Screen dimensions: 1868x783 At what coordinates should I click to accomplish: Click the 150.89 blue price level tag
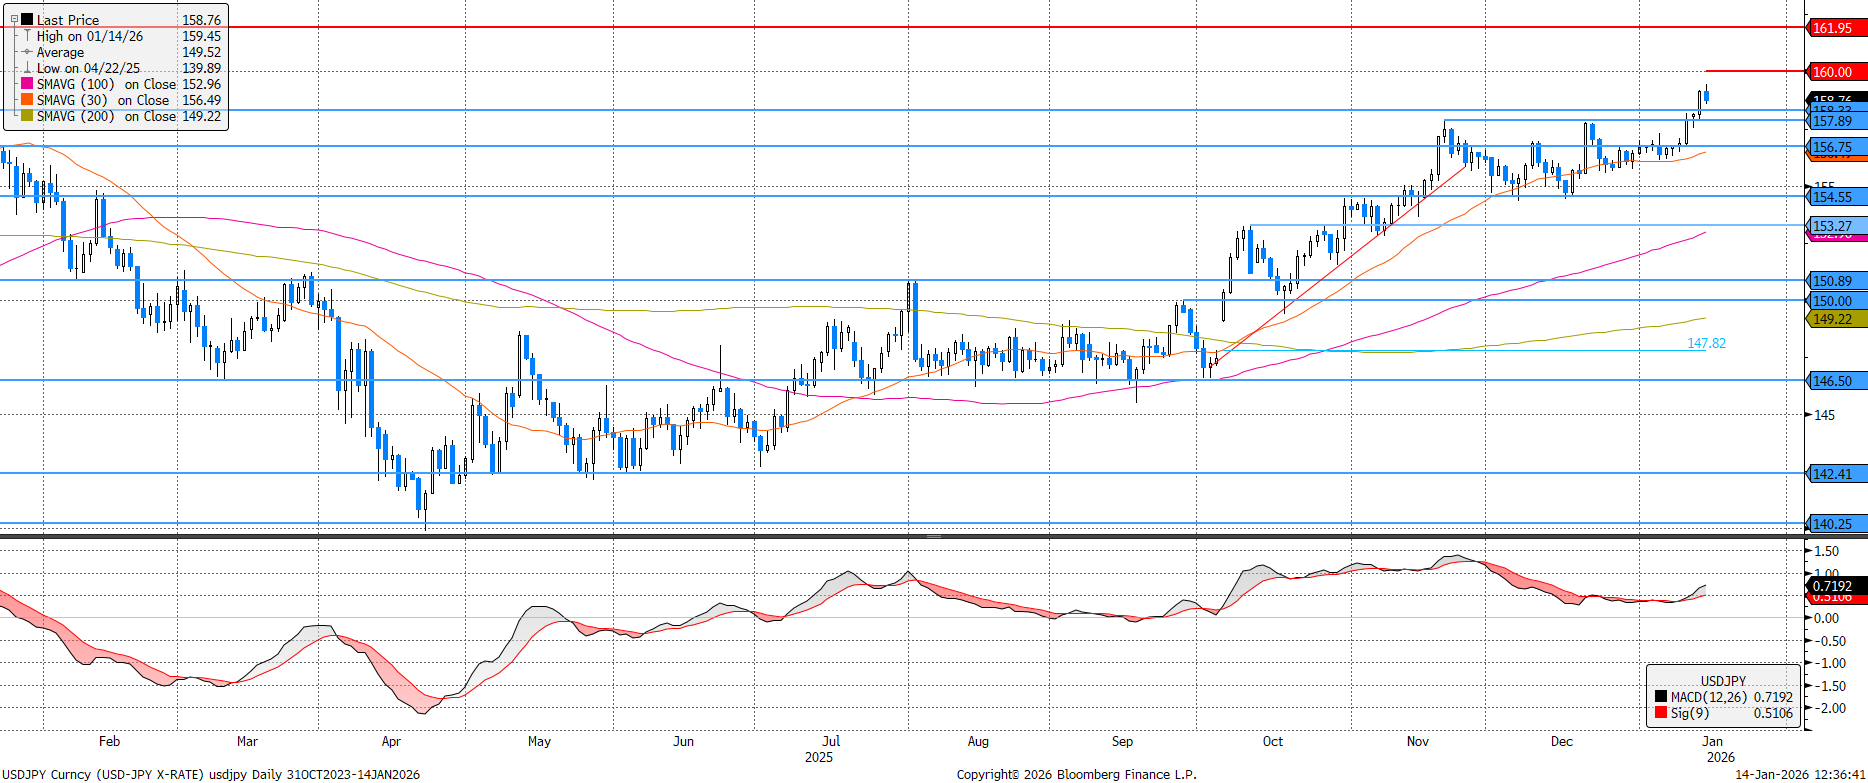[1834, 282]
